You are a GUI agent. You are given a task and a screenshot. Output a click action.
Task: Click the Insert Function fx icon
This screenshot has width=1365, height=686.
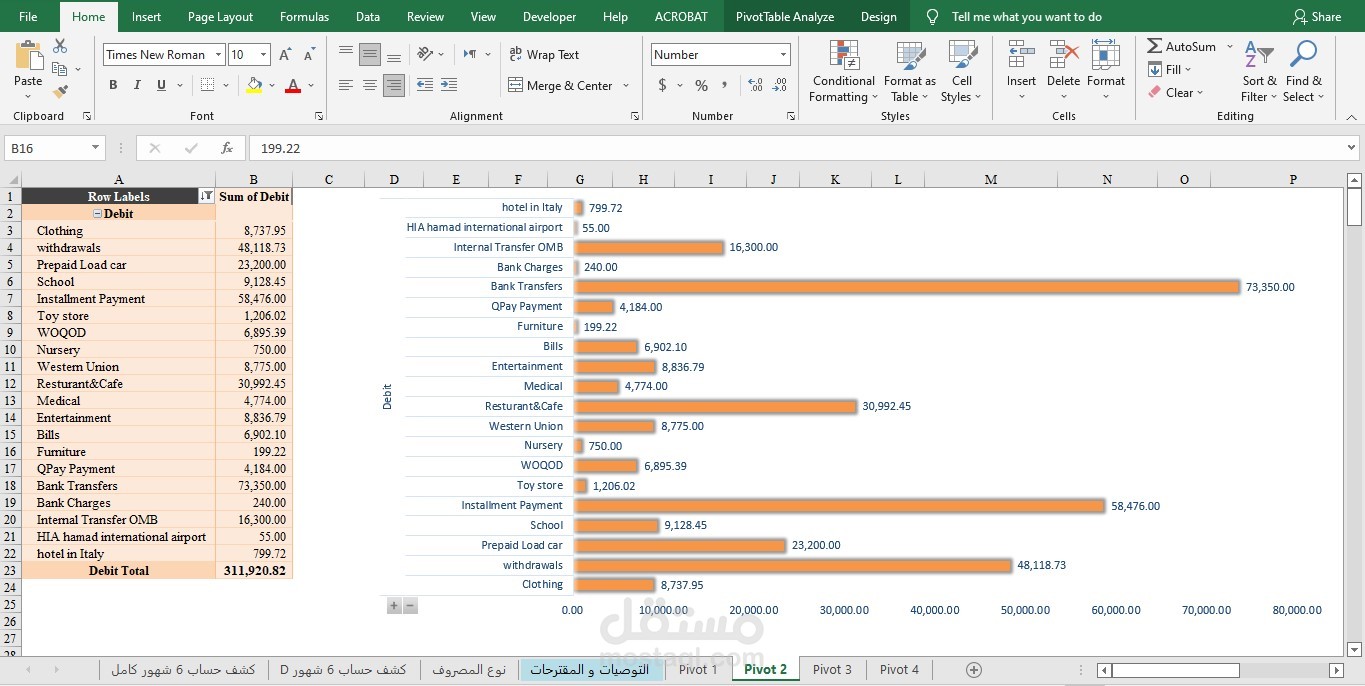[227, 148]
